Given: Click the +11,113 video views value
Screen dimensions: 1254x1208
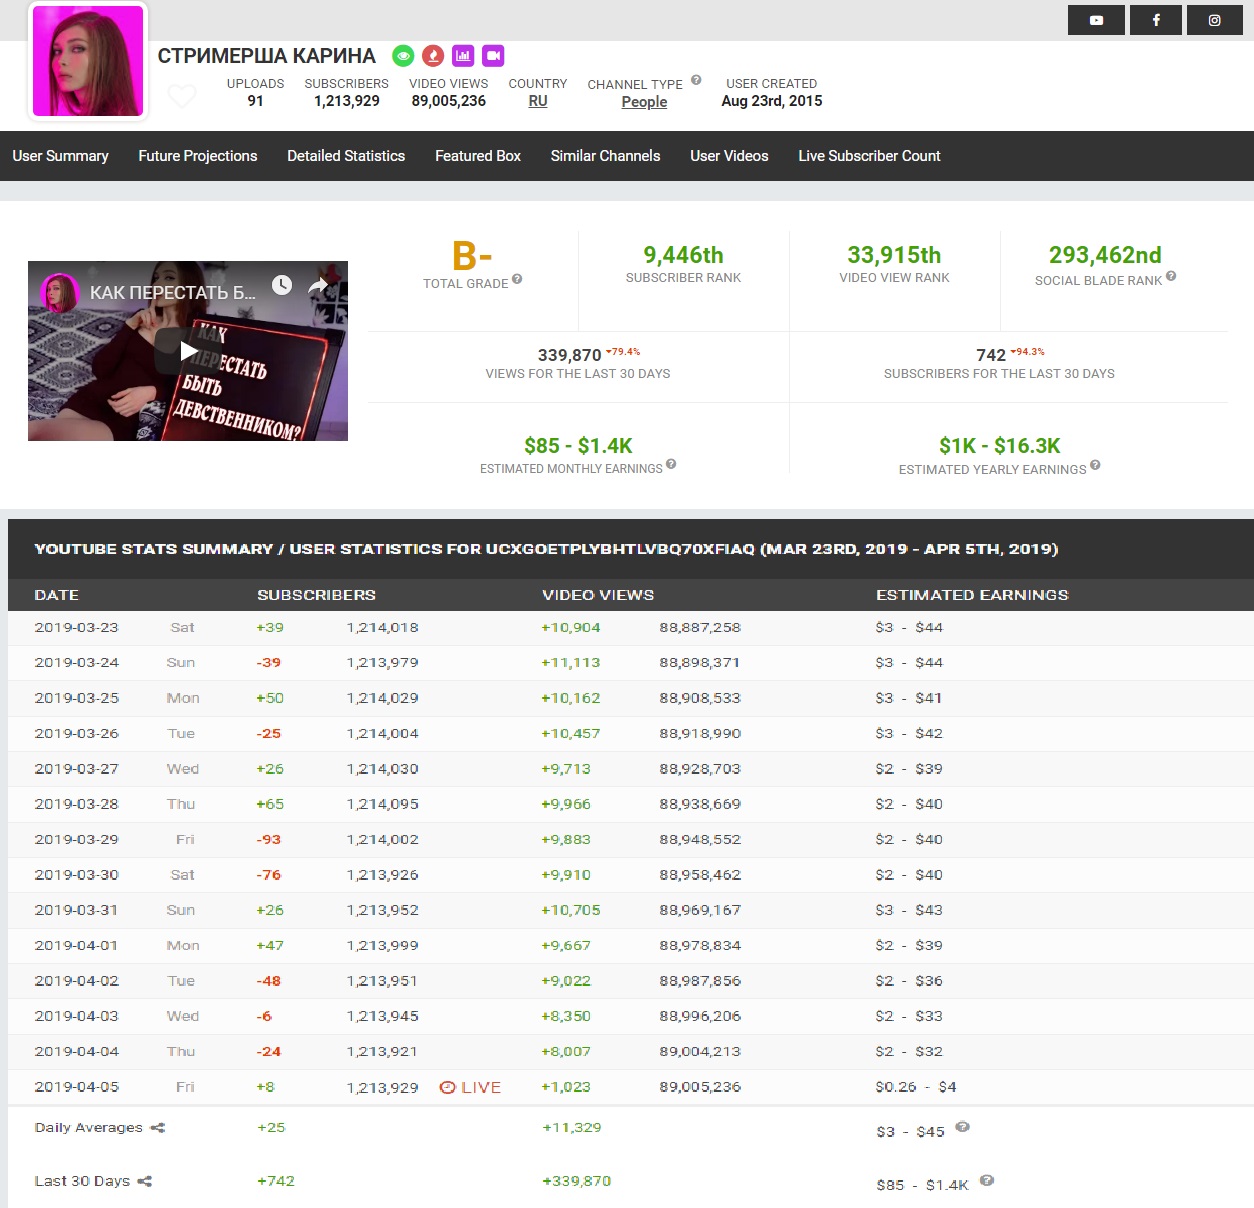Looking at the screenshot, I should coord(571,663).
